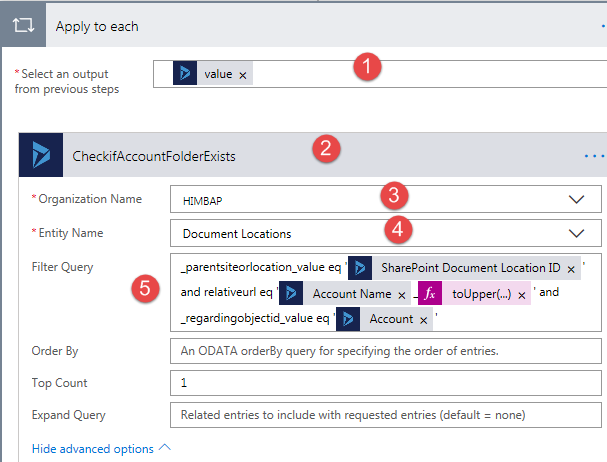Click the fx expression icon
Image resolution: width=607 pixels, height=462 pixels.
(430, 293)
